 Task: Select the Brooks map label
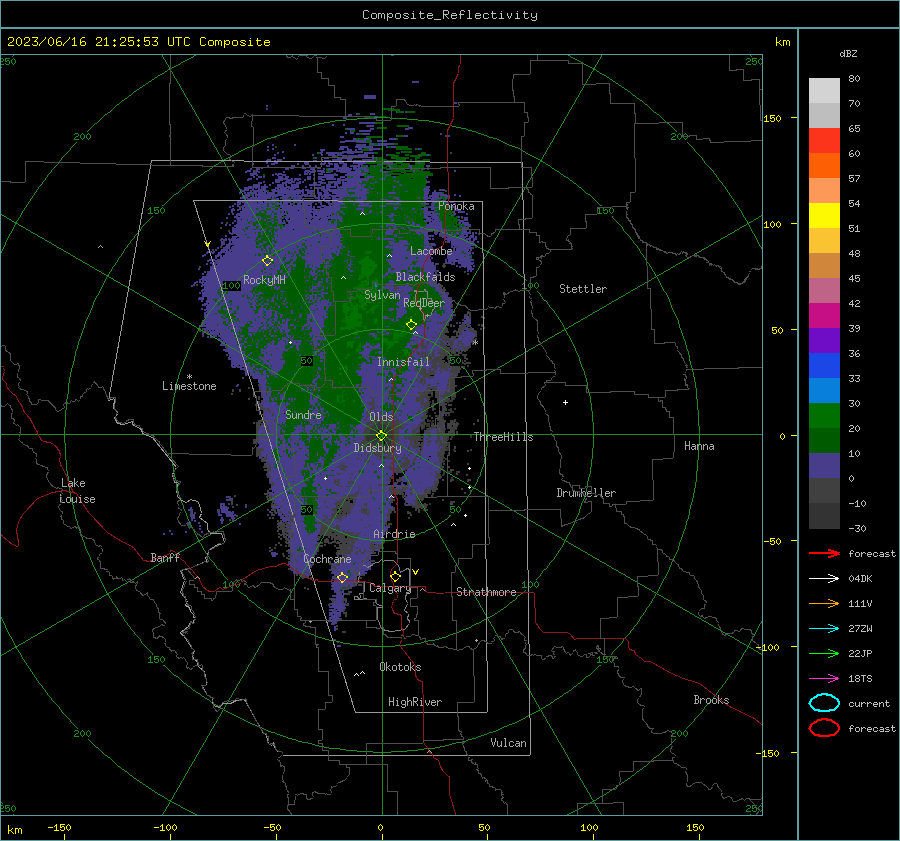point(711,700)
